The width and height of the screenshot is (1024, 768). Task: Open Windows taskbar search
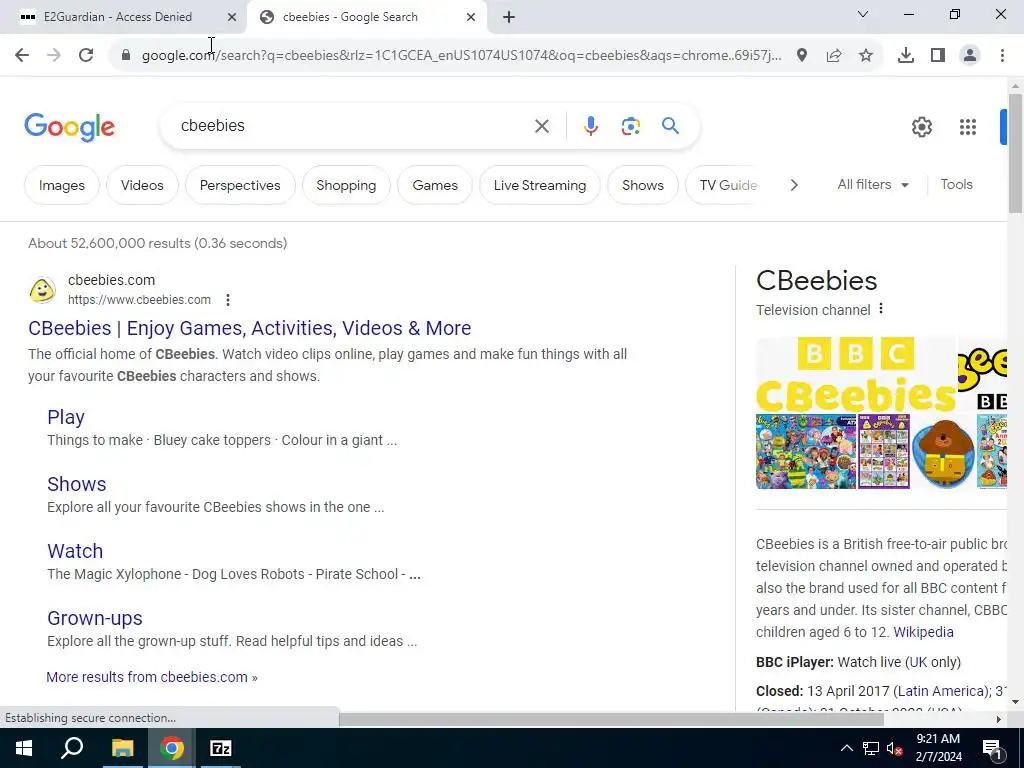tap(72, 748)
